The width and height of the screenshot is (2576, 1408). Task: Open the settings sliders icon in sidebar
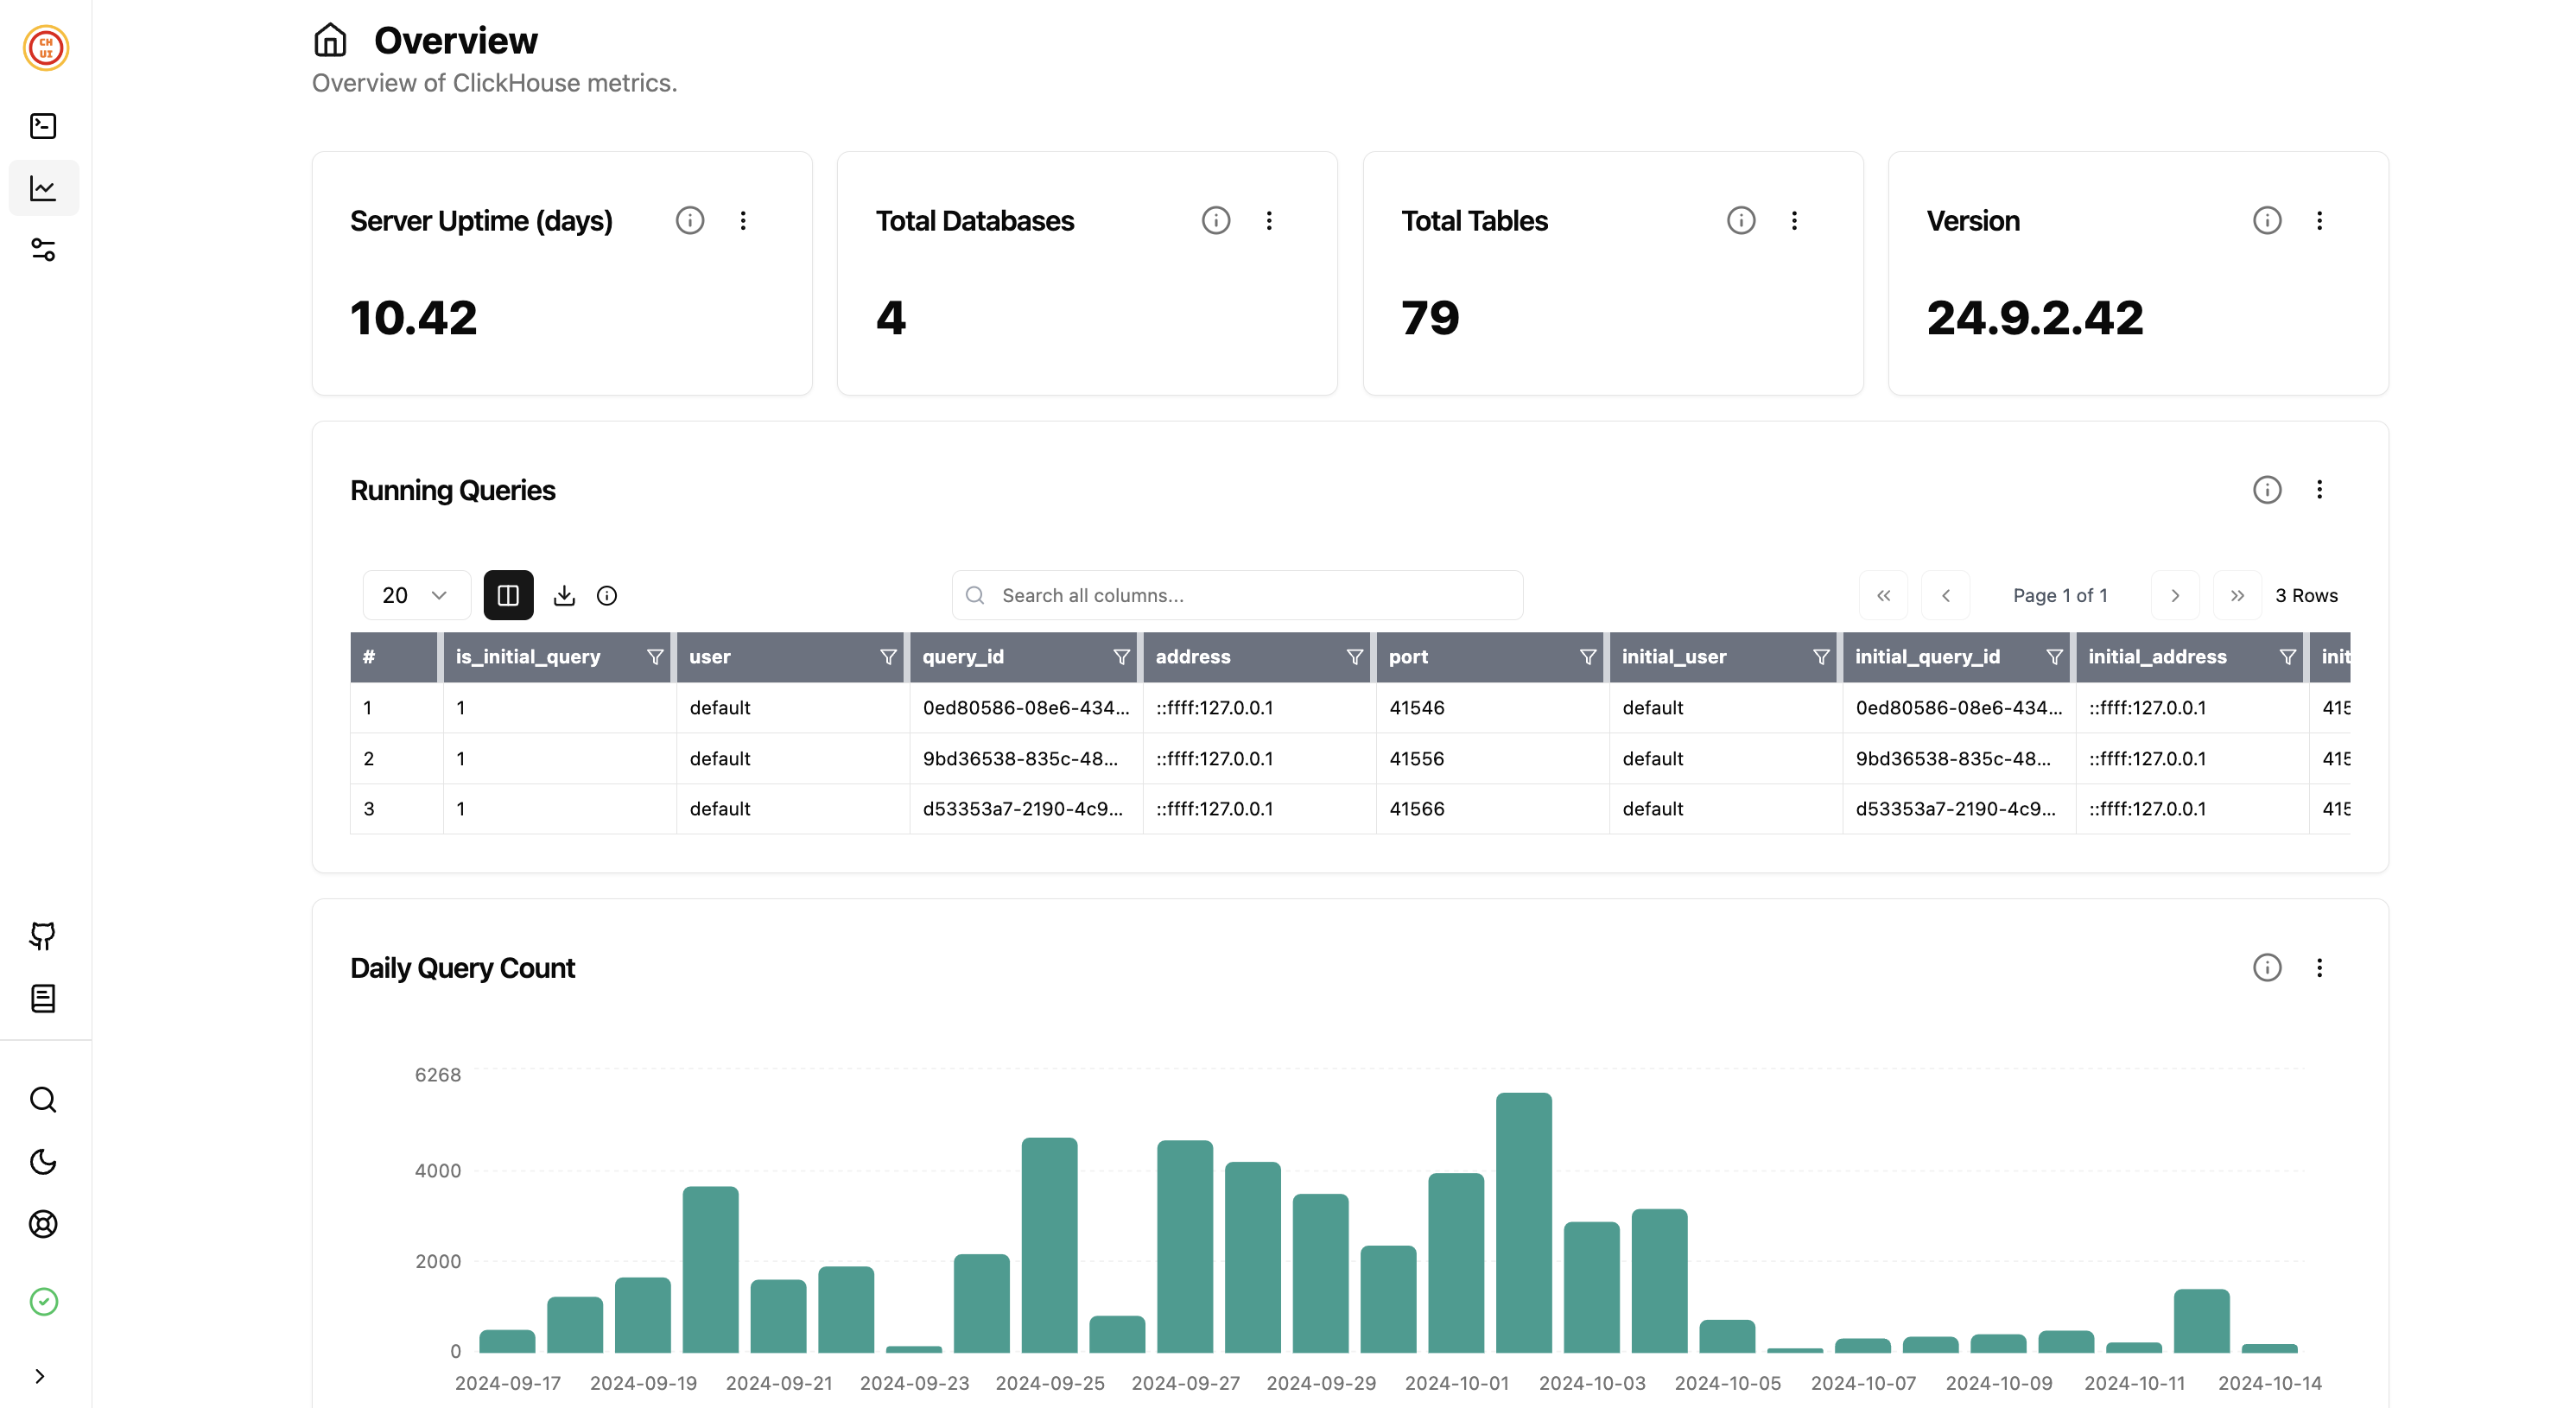pyautogui.click(x=43, y=250)
